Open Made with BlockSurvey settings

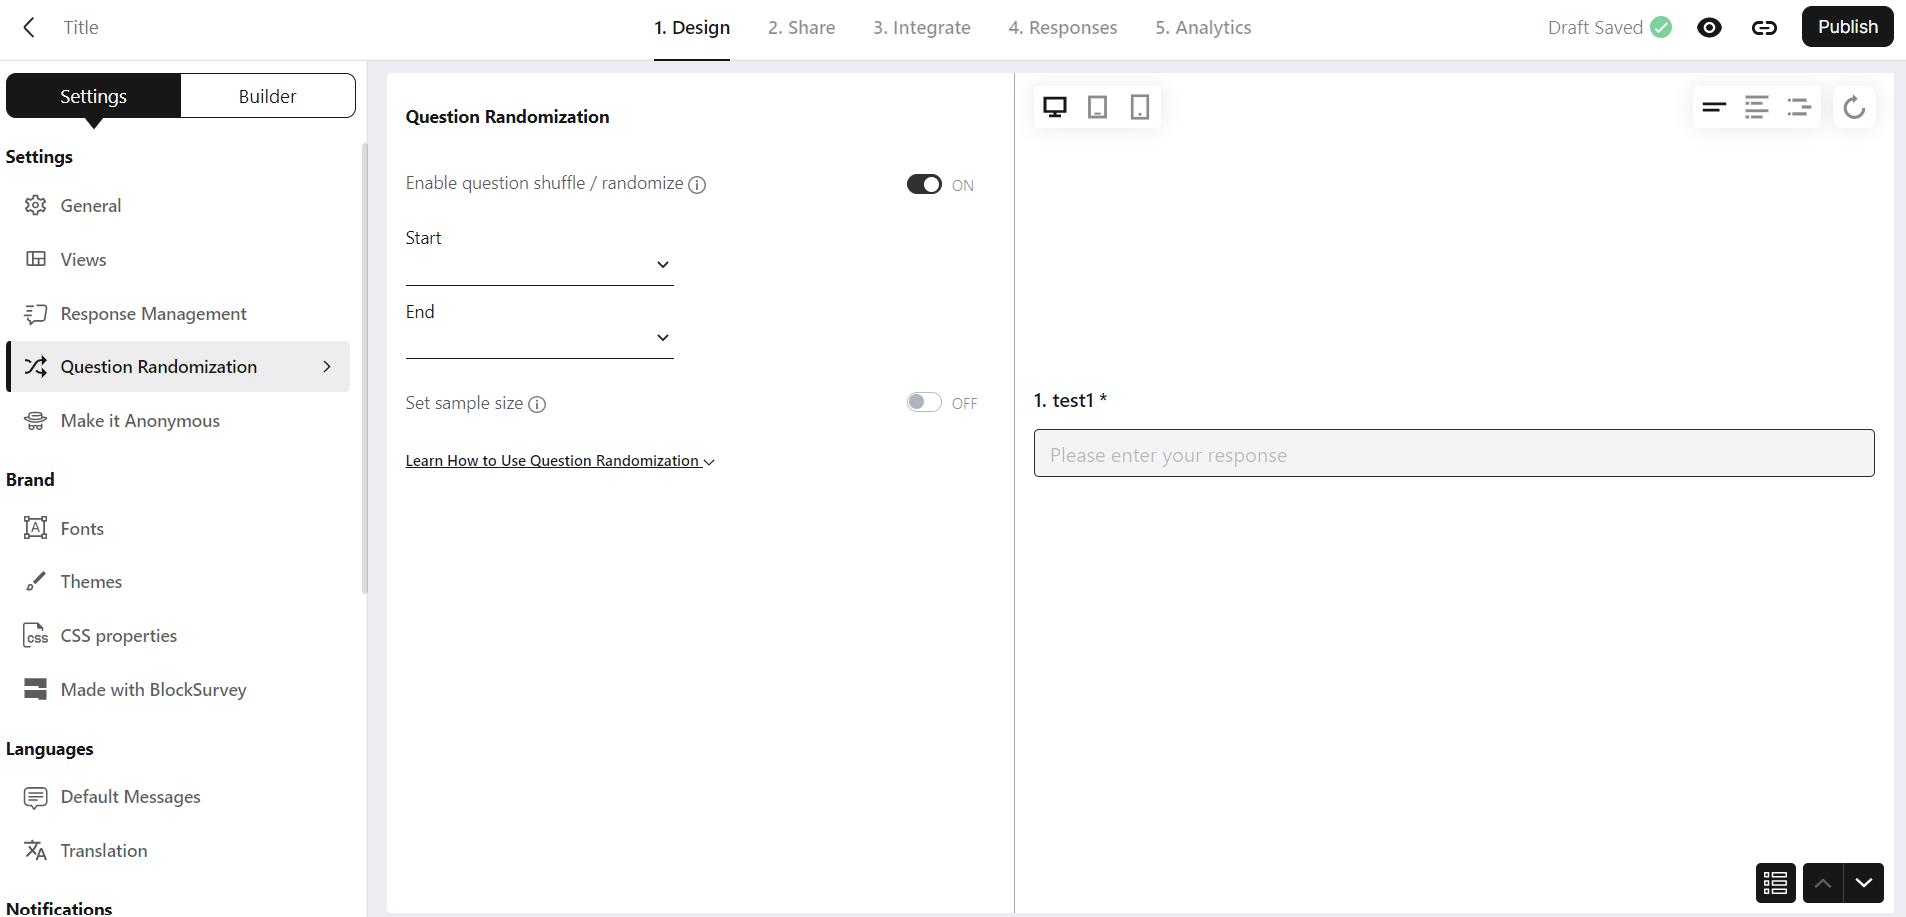[x=178, y=689]
